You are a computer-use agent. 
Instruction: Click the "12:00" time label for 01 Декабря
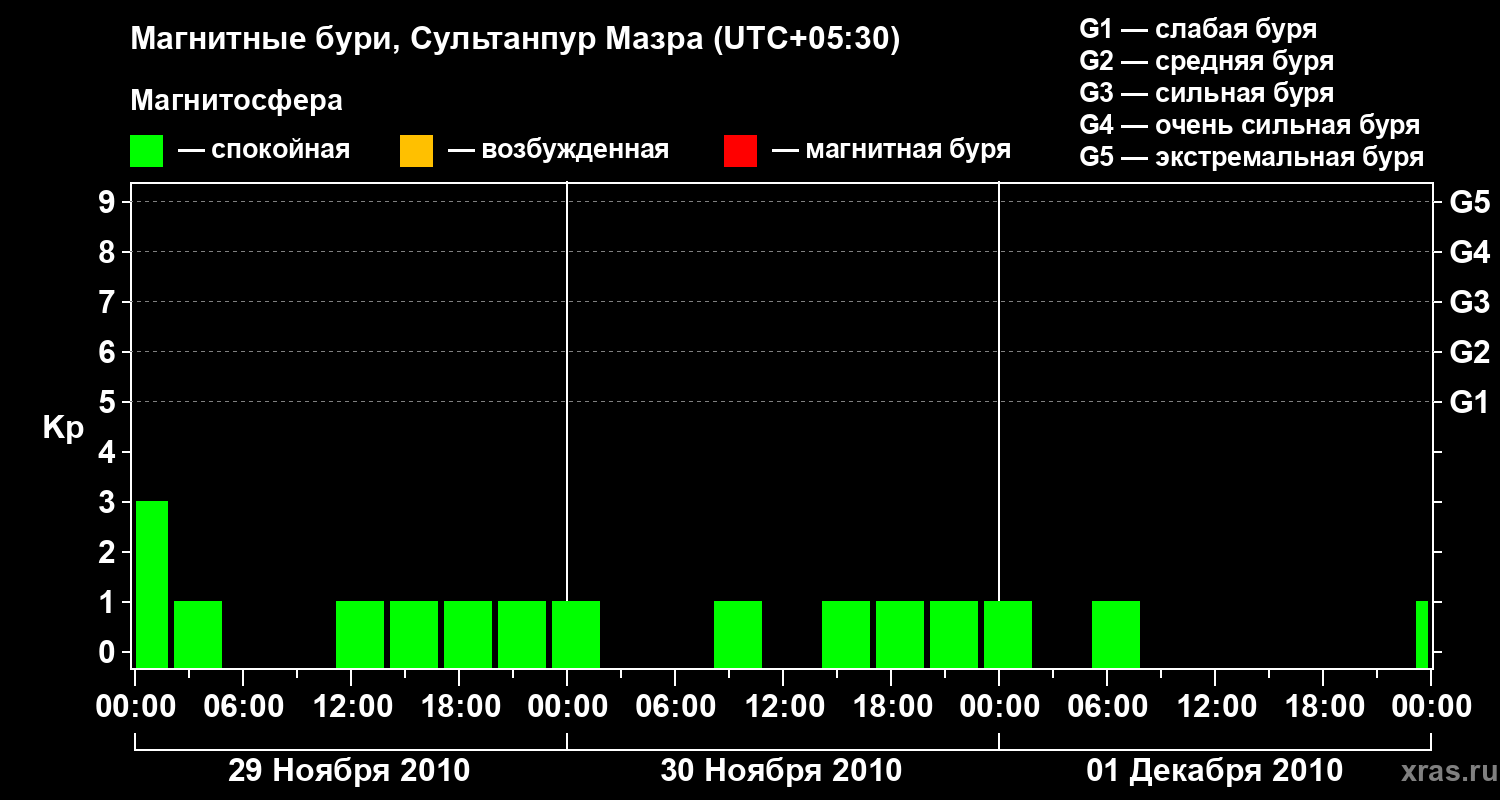click(x=1215, y=707)
